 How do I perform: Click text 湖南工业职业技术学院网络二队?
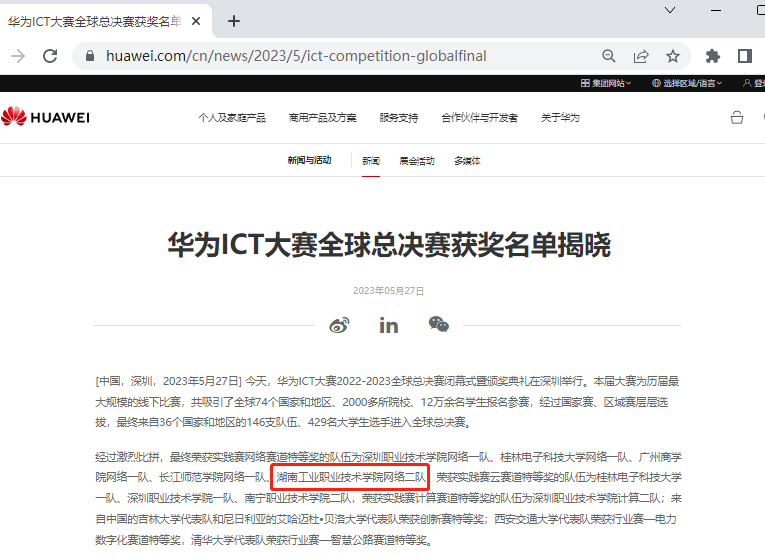click(x=351, y=477)
